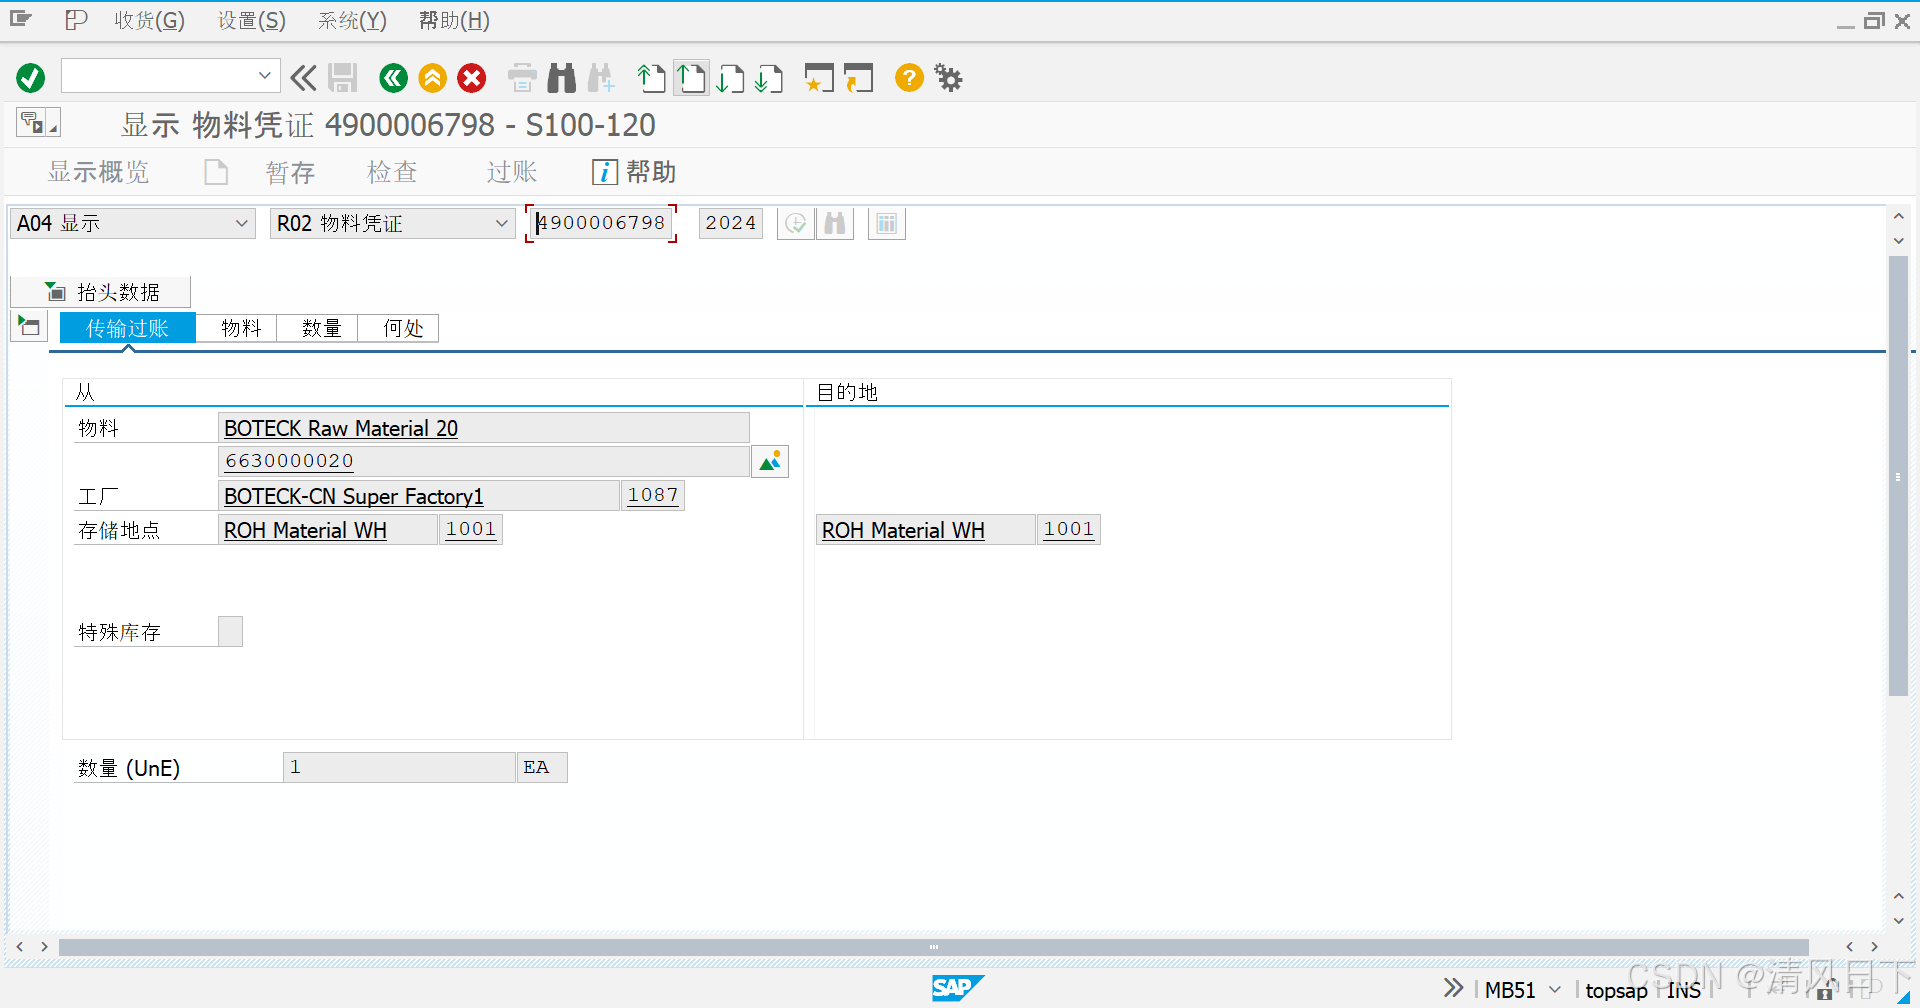This screenshot has width=1920, height=1008.
Task: Click the vertical scrollbar thumb on right
Action: click(x=1898, y=476)
